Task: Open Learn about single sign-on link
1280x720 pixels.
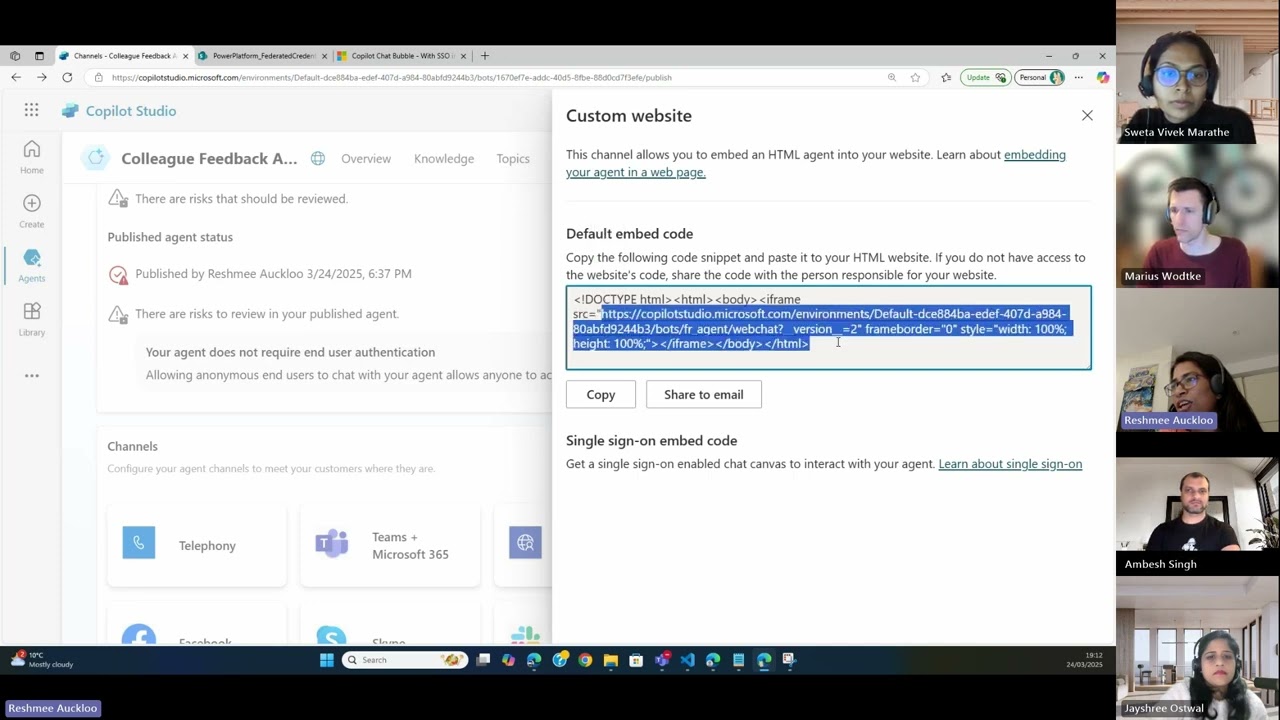Action: [x=1010, y=464]
